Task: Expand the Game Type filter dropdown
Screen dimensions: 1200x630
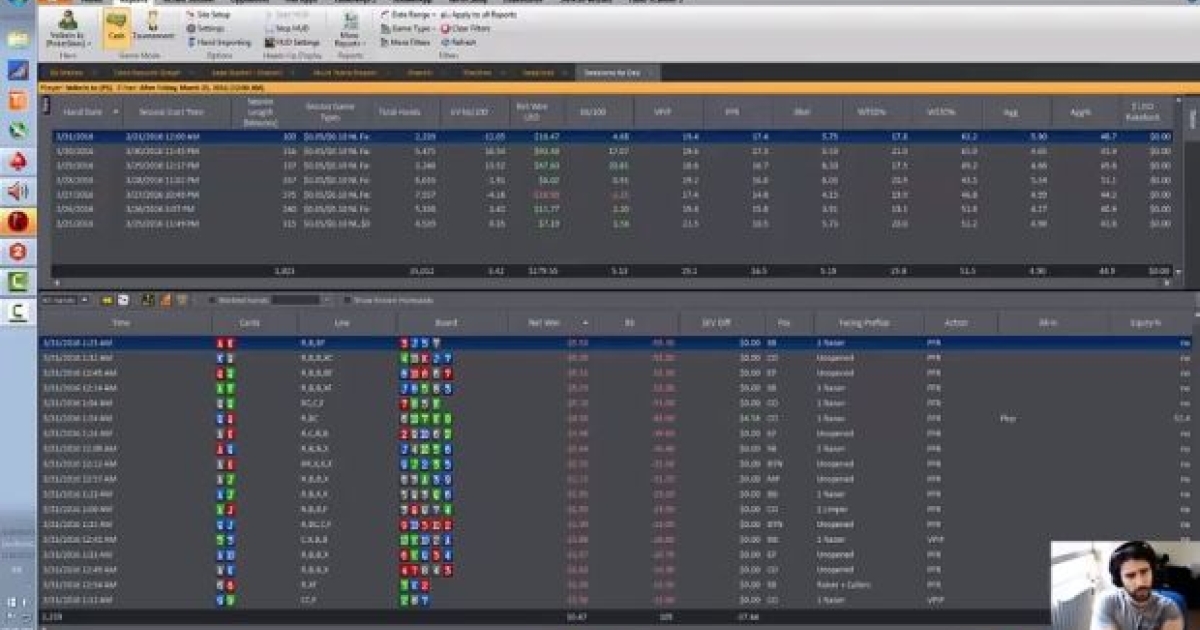Action: (x=407, y=29)
